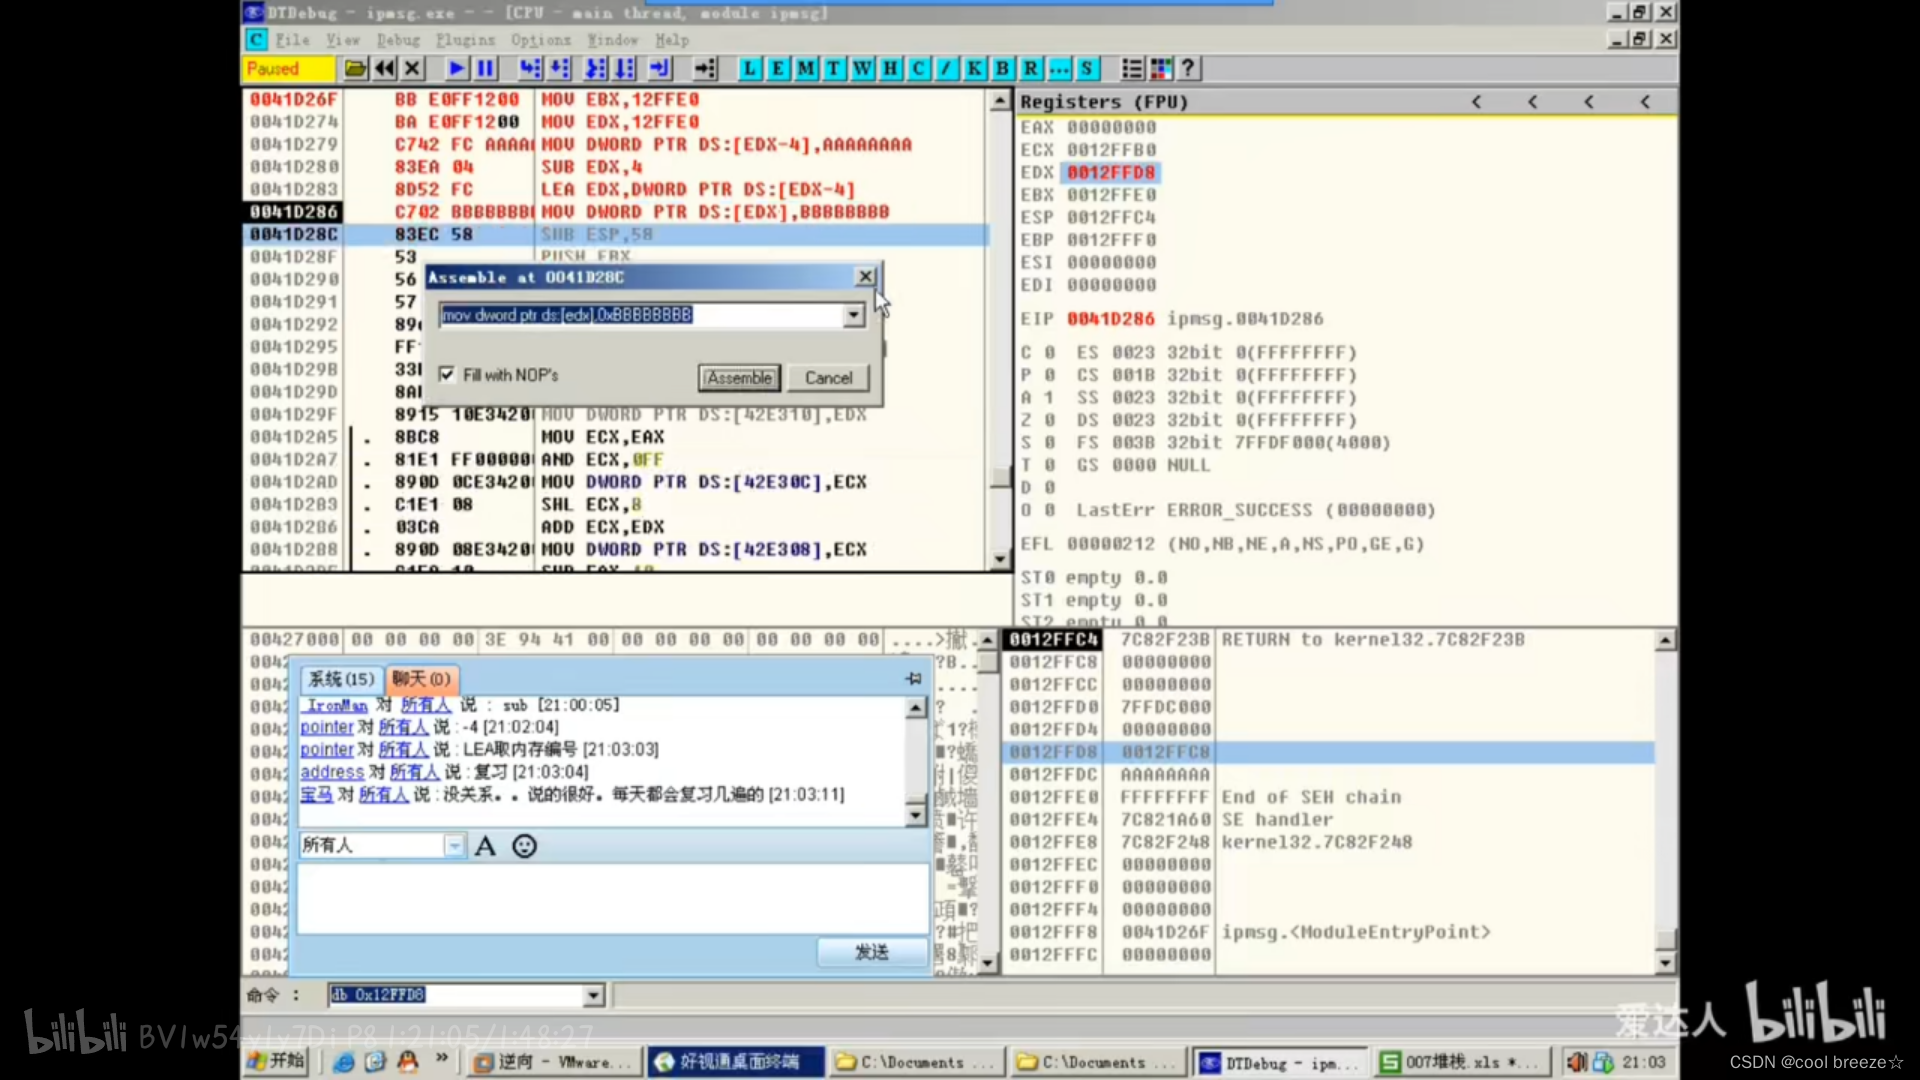
Task: Open Memory map window (M)
Action: coord(805,69)
